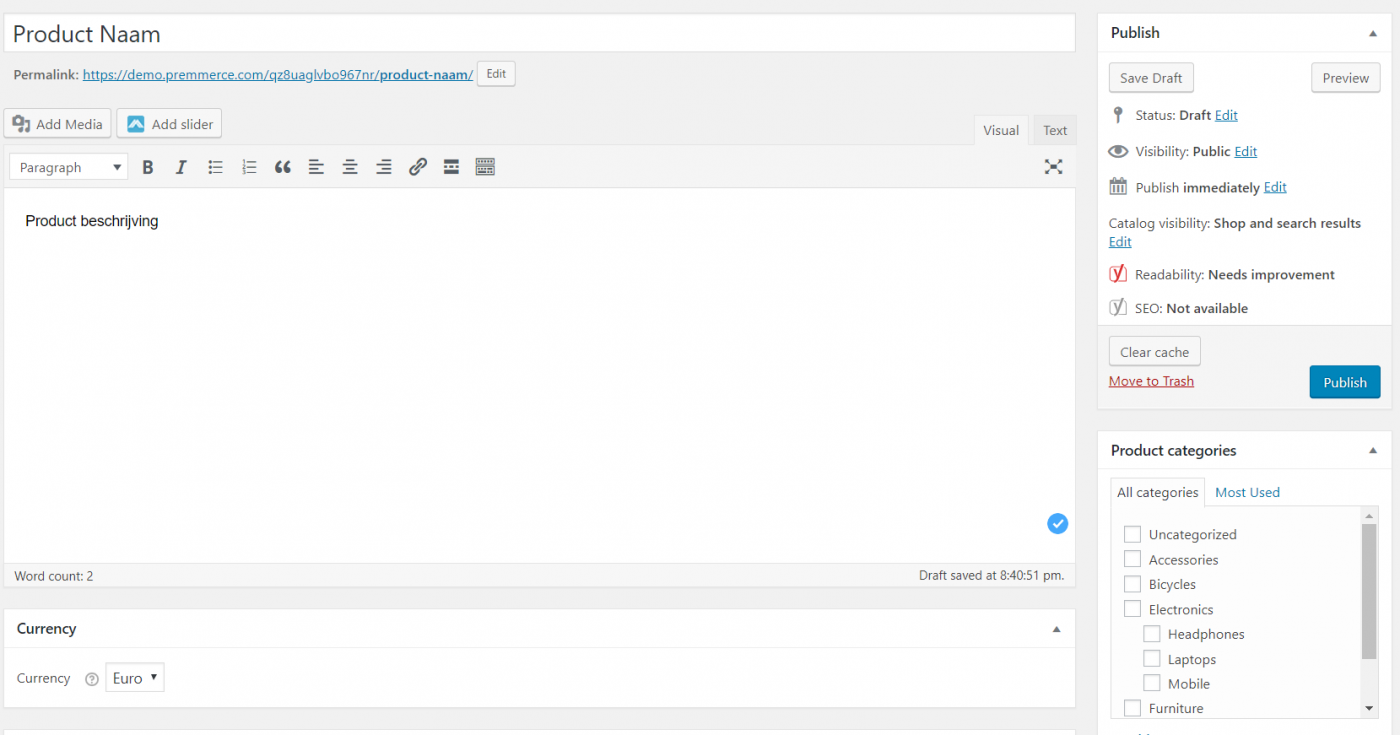Click the Clear cache button
This screenshot has width=1400, height=735.
[1154, 352]
